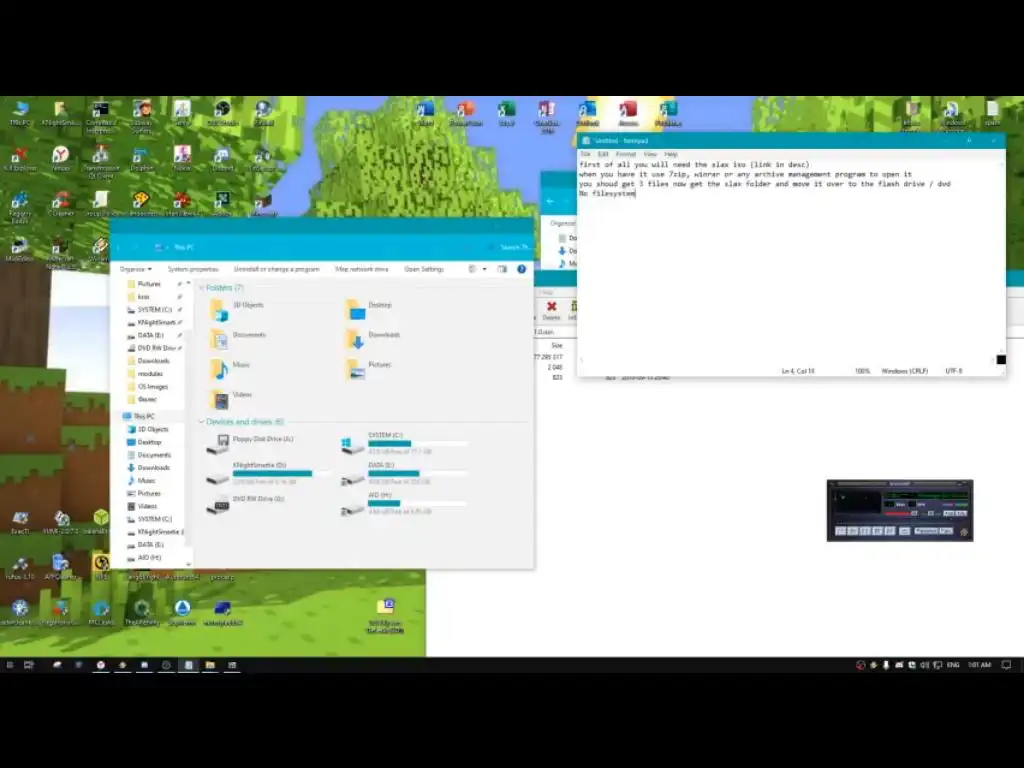Image resolution: width=1024 pixels, height=768 pixels.
Task: Select the DATA (E:) drive in Devices
Action: [x=405, y=473]
